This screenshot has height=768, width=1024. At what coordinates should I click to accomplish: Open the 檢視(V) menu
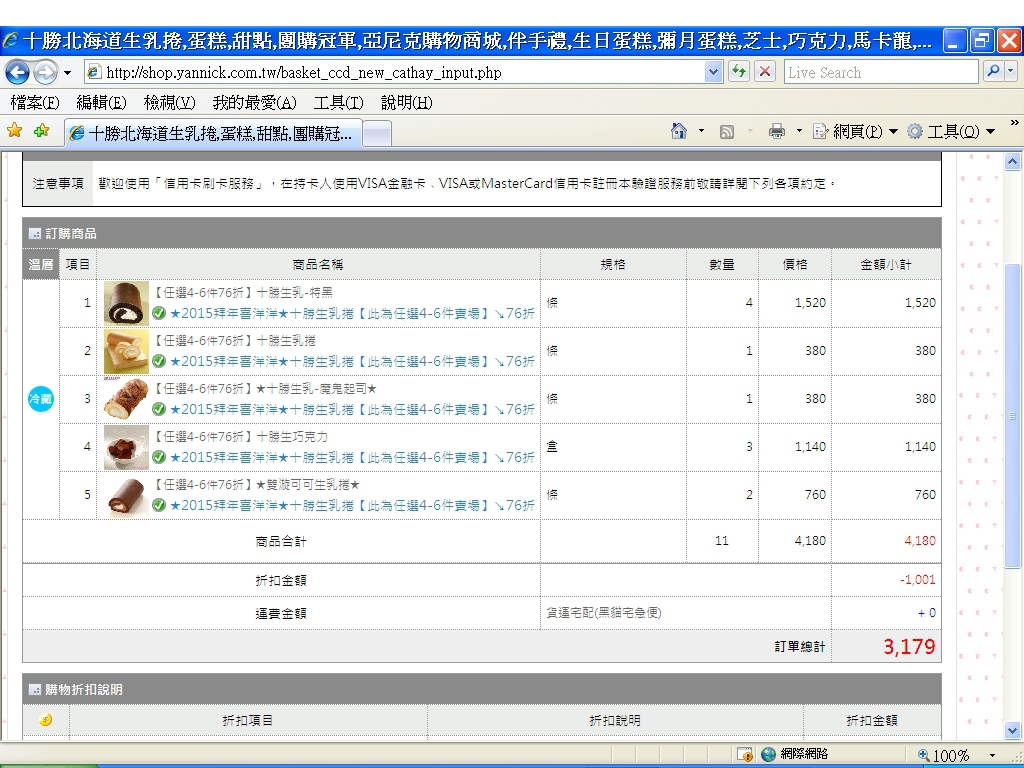pos(170,103)
